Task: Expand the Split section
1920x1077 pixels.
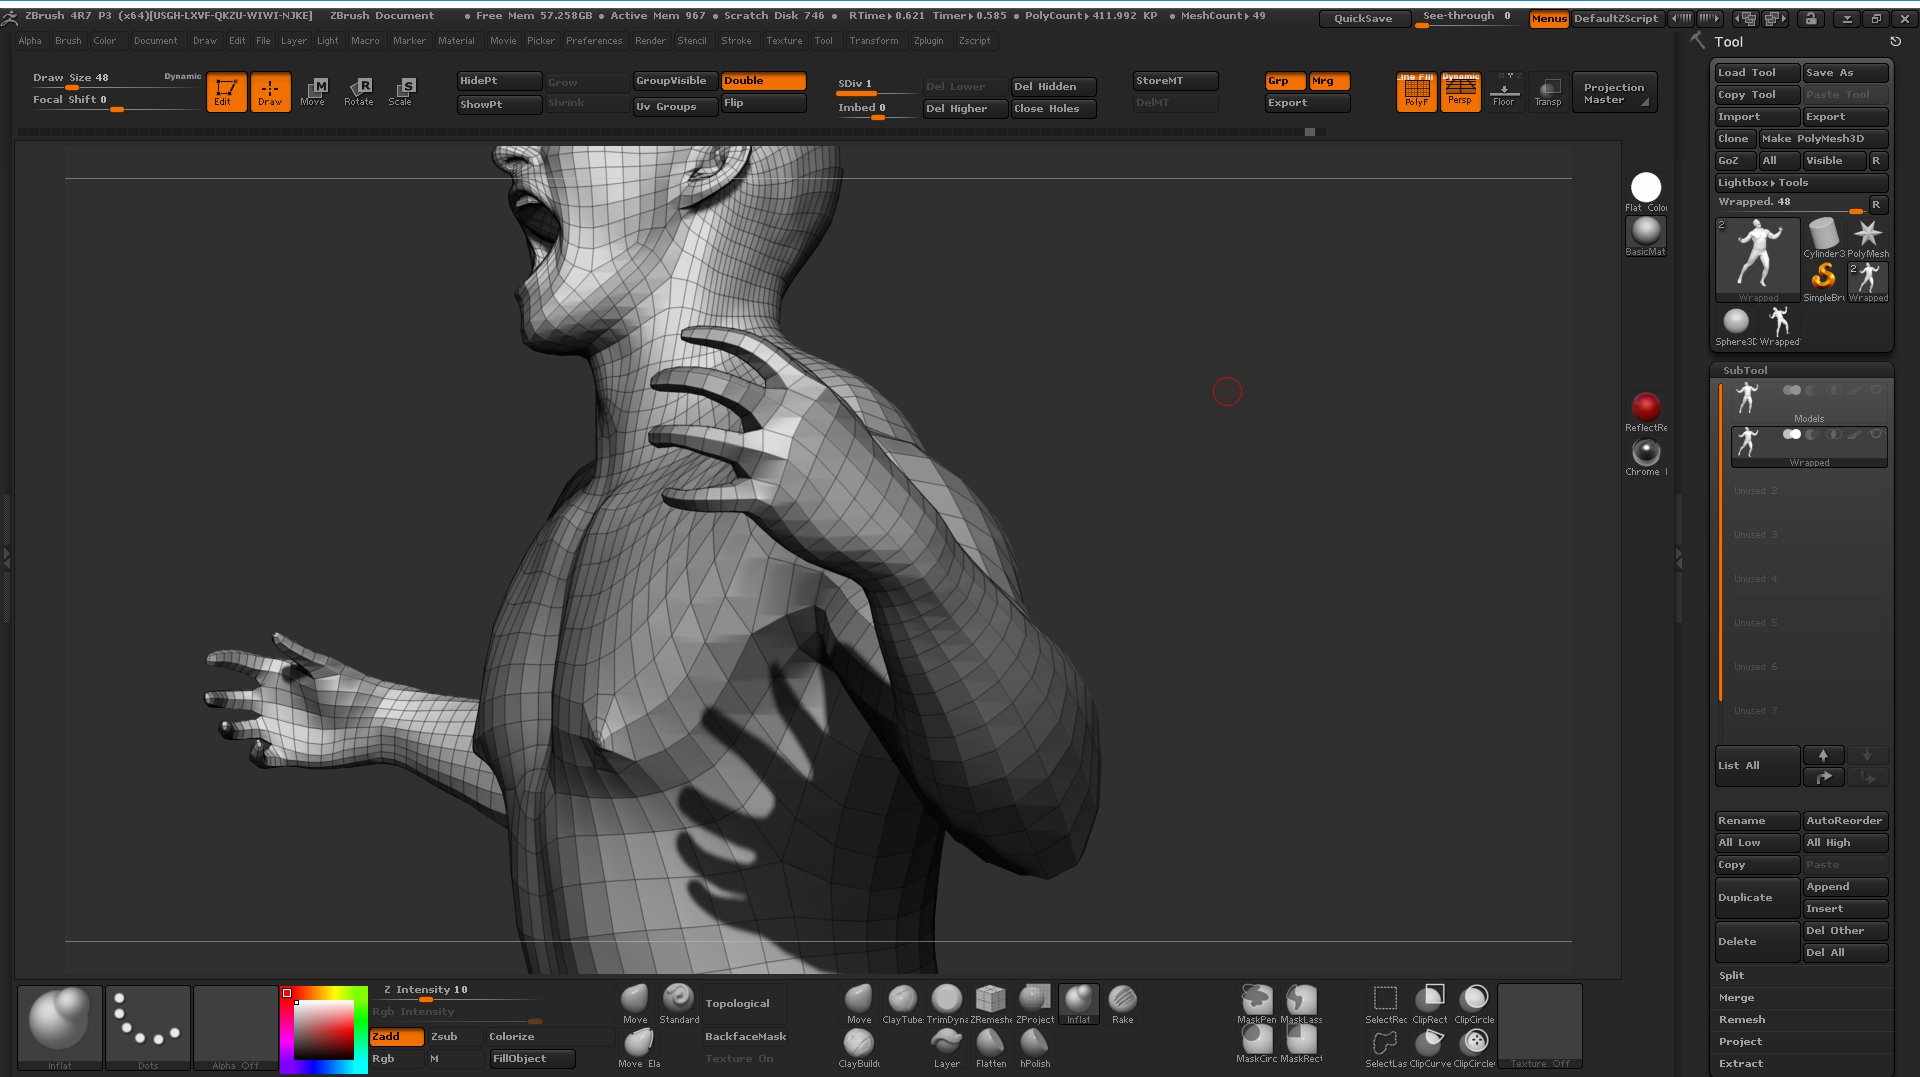Action: (1731, 976)
